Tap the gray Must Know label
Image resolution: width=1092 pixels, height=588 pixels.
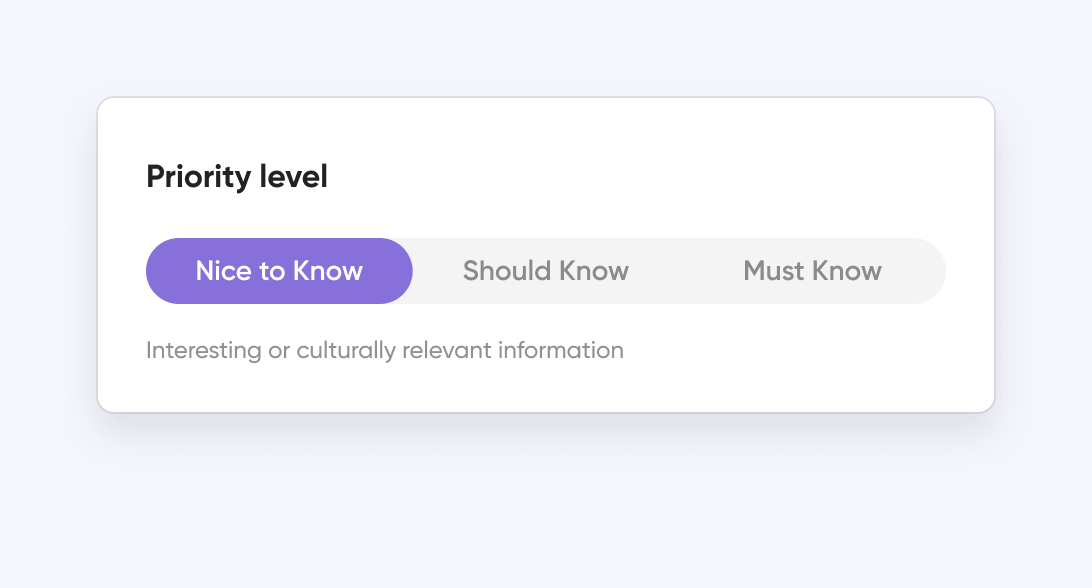[812, 271]
